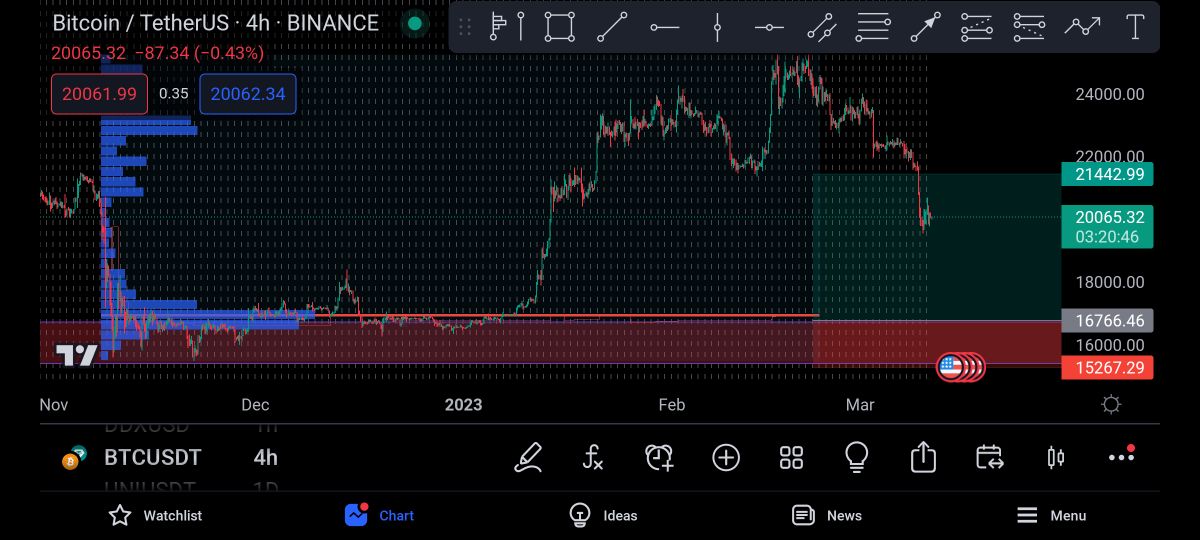
Task: Toggle the drawing pencil mode
Action: click(x=528, y=458)
